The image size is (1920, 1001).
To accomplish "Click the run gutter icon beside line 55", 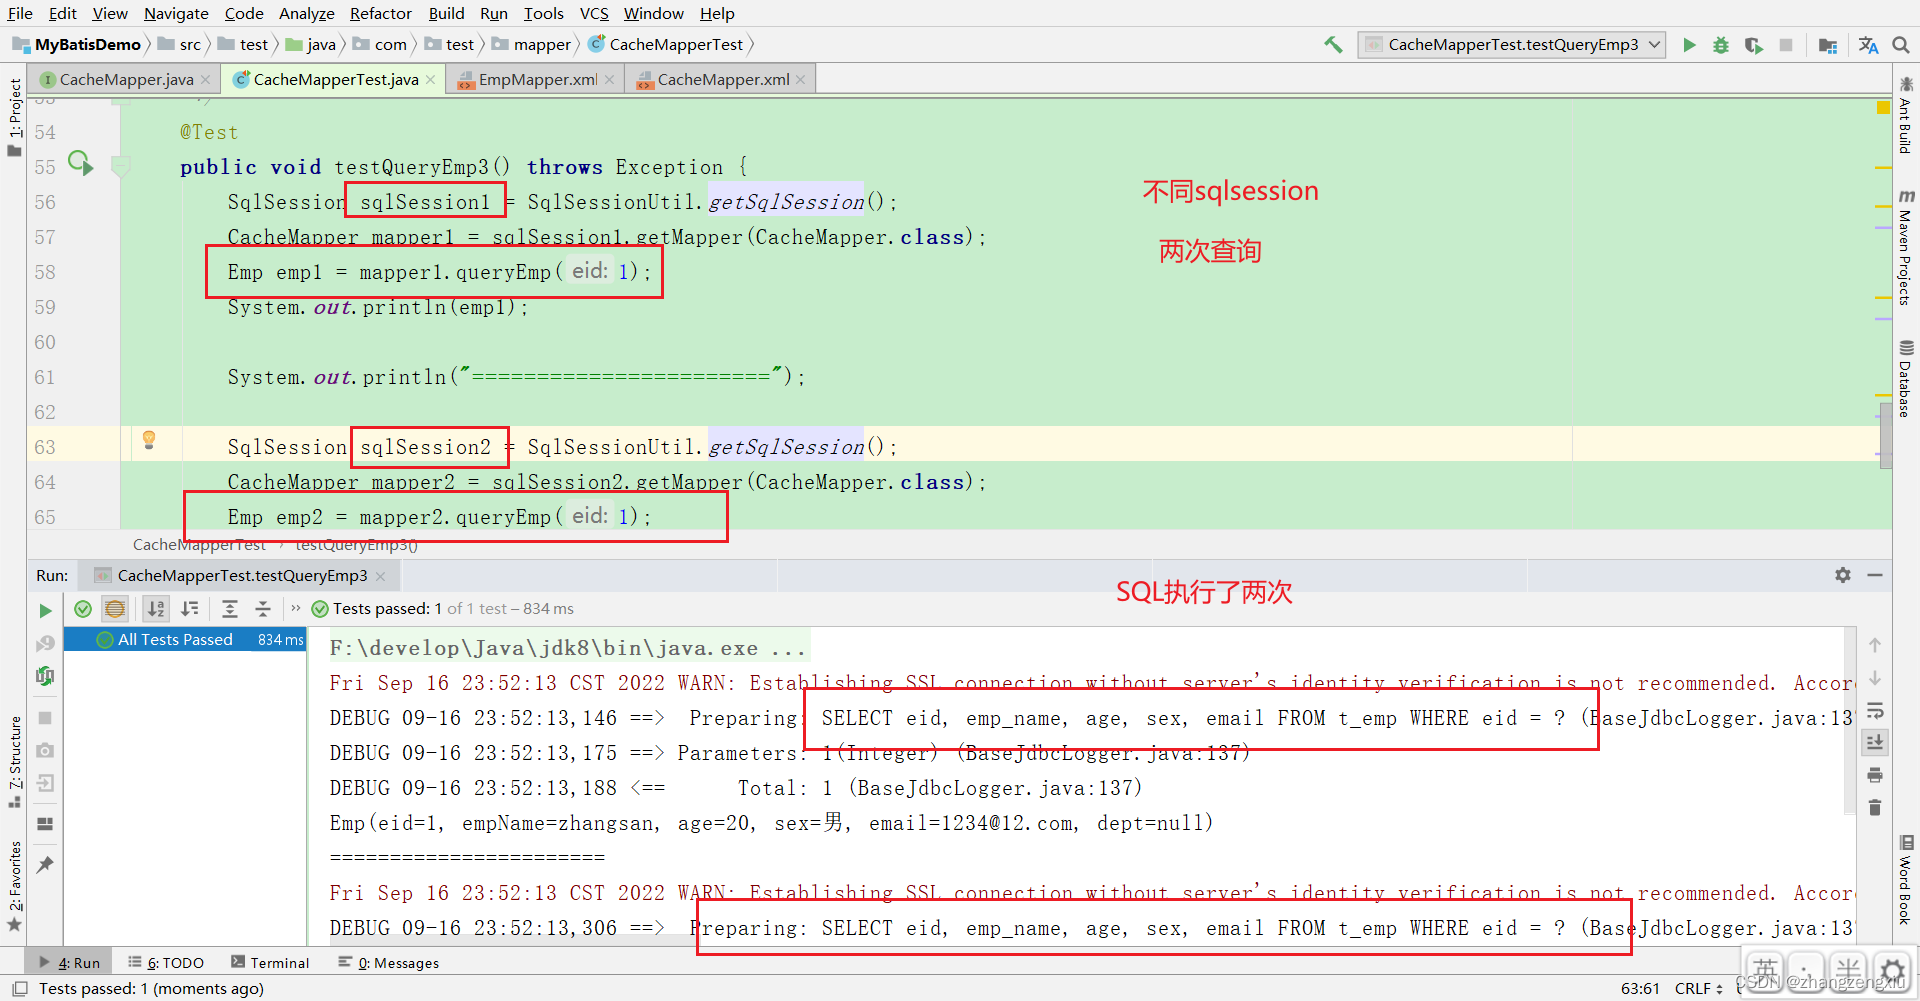I will pyautogui.click(x=80, y=162).
